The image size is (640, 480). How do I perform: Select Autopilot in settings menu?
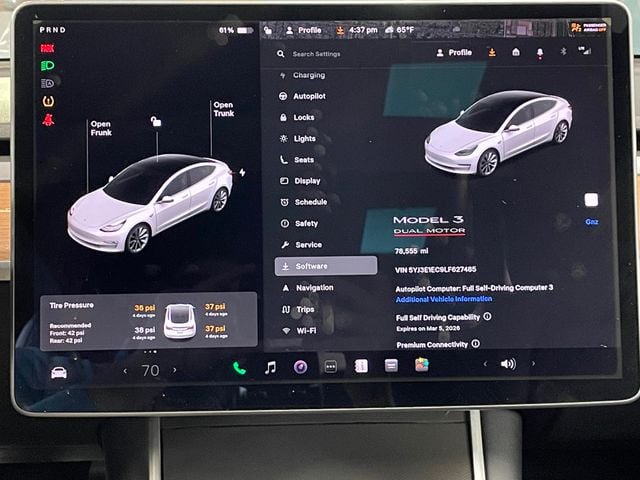[308, 96]
